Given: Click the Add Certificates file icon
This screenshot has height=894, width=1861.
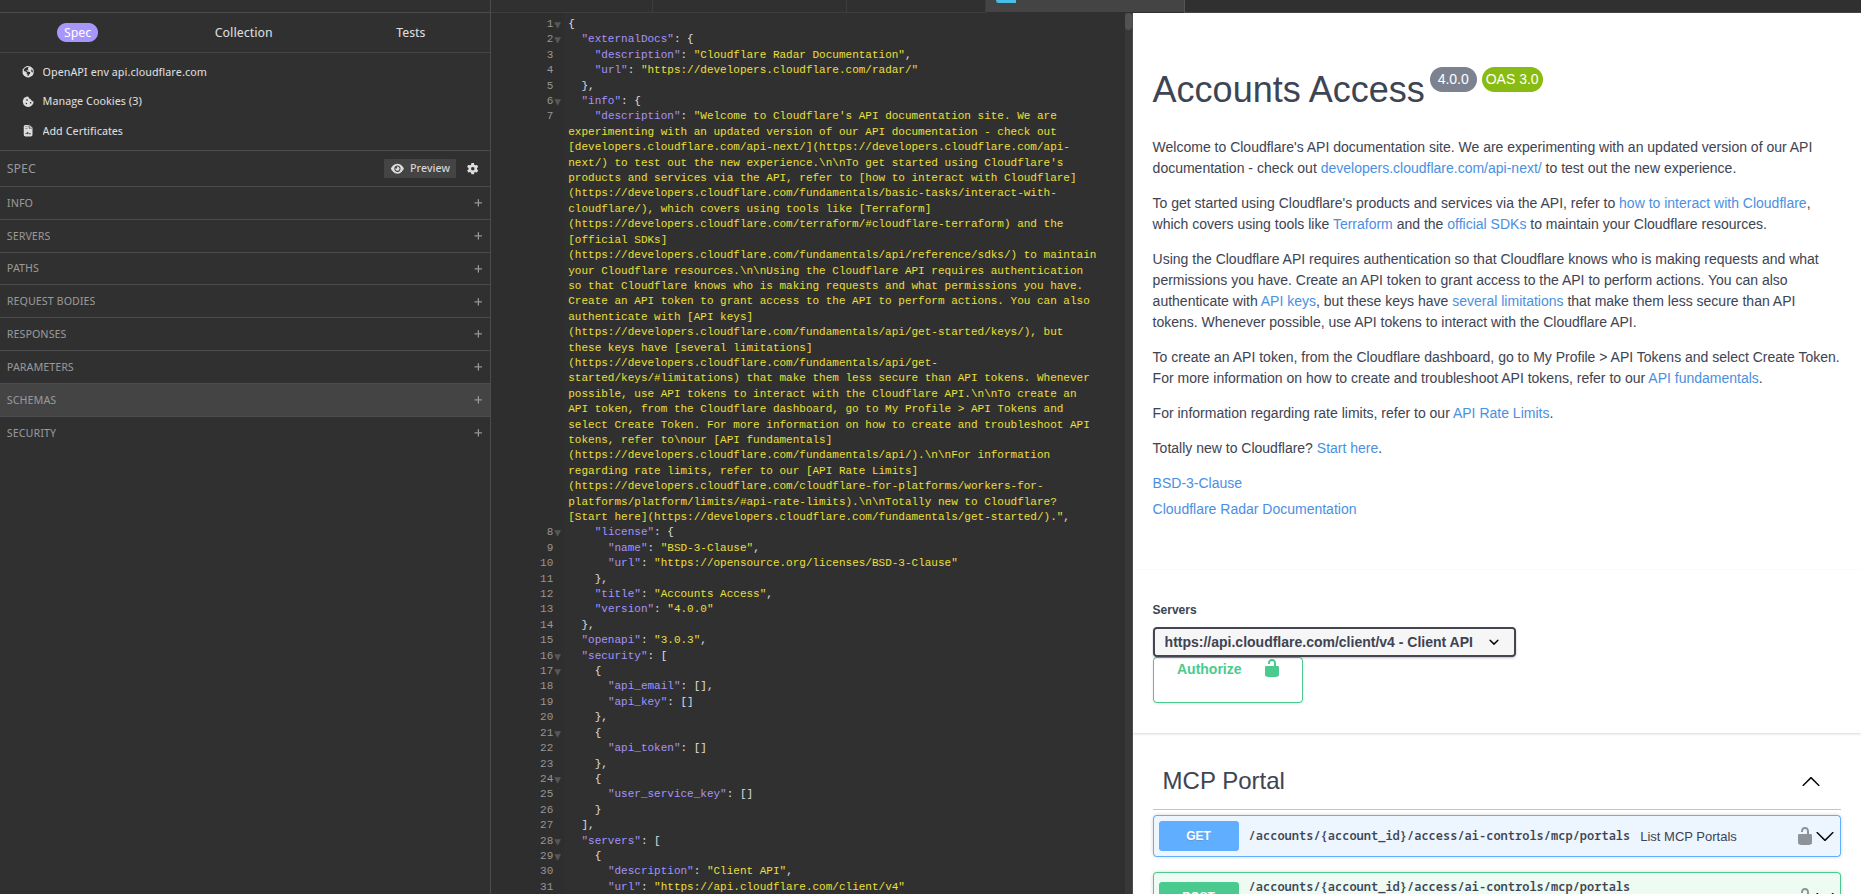Looking at the screenshot, I should click(28, 131).
